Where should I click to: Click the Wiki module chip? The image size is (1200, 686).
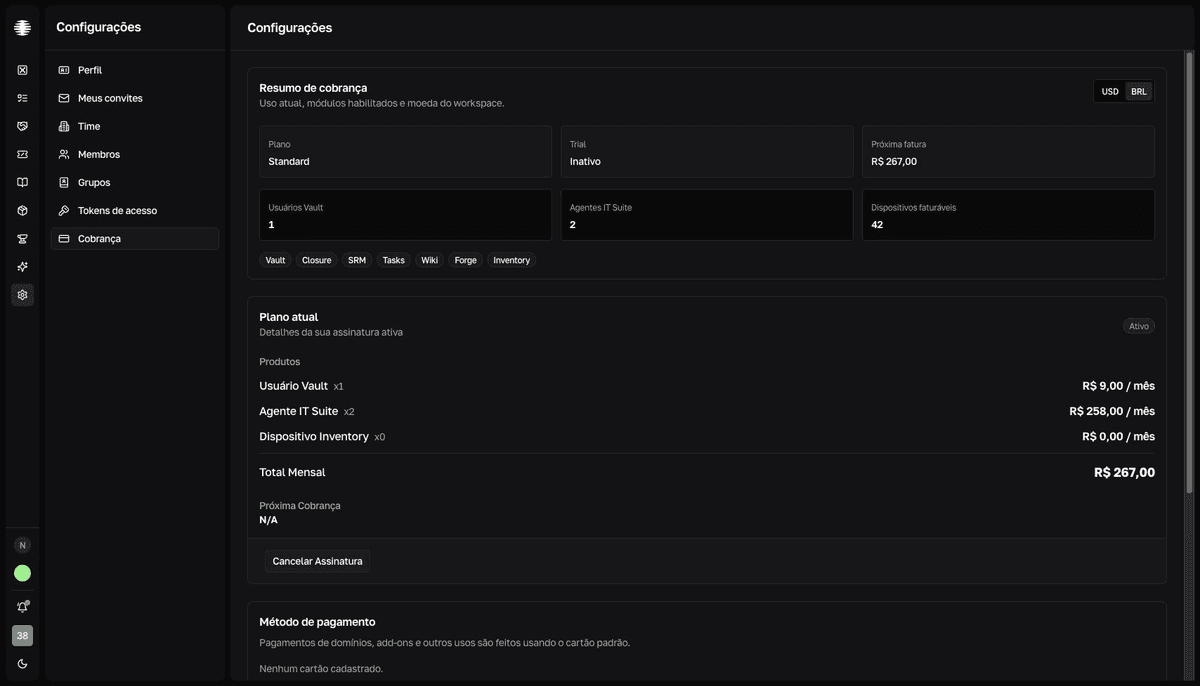[429, 260]
